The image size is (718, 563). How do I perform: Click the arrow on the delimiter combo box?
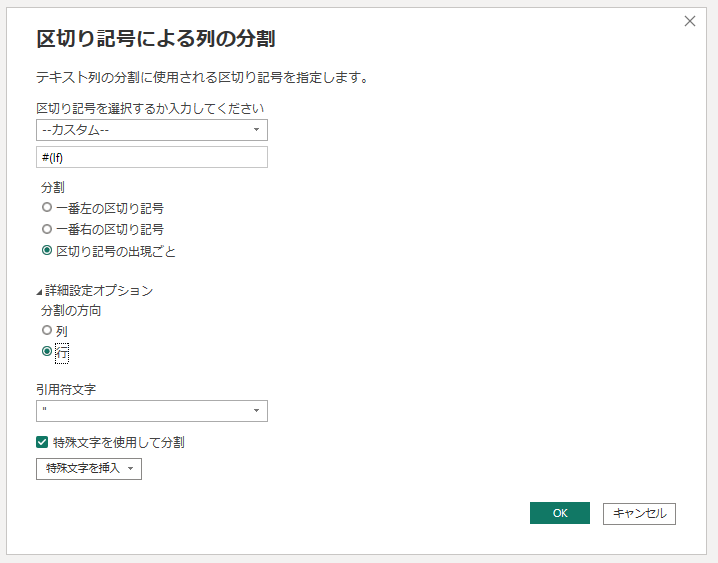[x=256, y=130]
